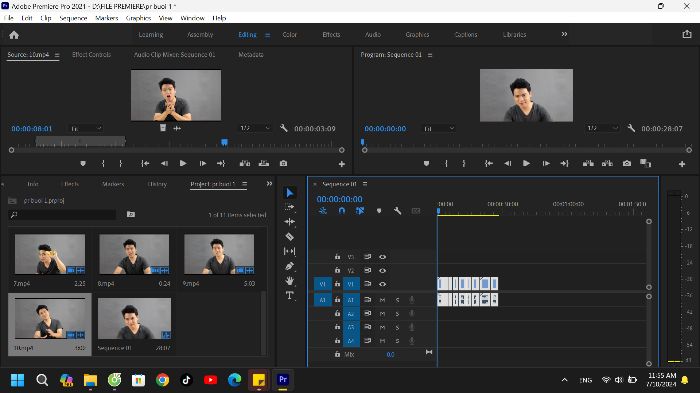Mute audio track A2

tap(383, 314)
